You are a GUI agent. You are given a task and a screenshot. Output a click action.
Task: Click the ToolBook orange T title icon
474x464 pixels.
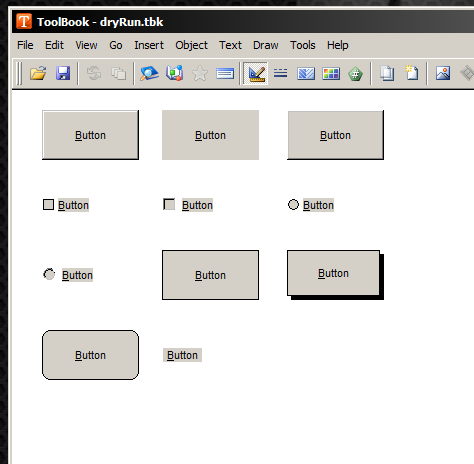click(x=24, y=21)
